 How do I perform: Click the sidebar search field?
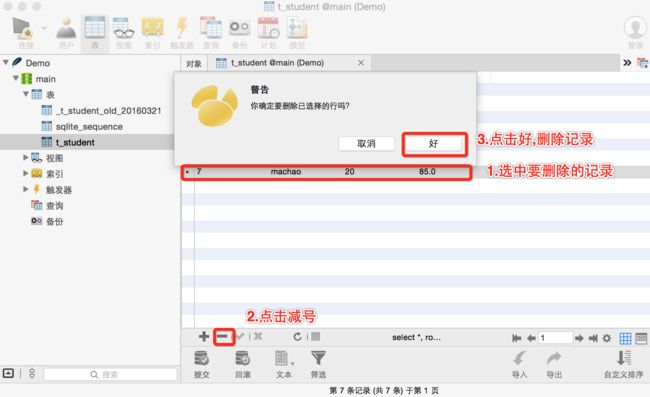pos(110,374)
